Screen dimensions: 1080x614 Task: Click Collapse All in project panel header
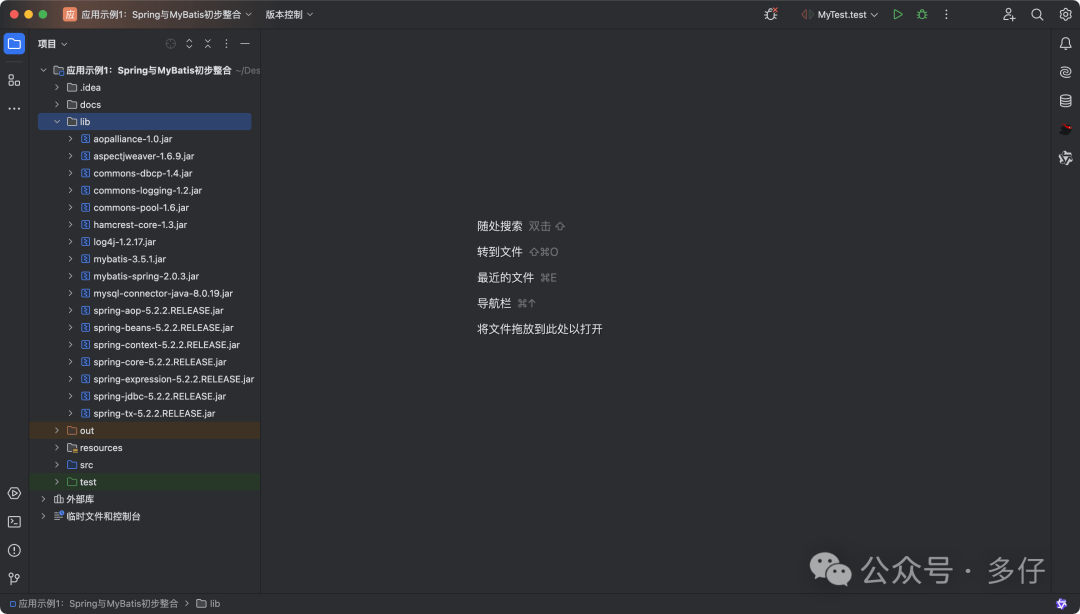point(207,43)
